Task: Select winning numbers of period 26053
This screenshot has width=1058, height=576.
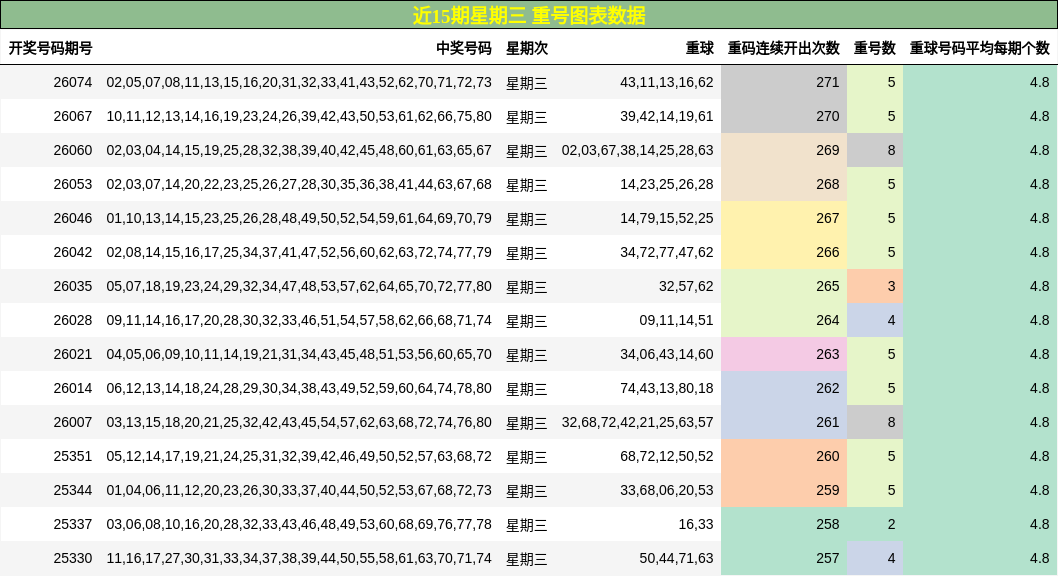Action: 297,185
